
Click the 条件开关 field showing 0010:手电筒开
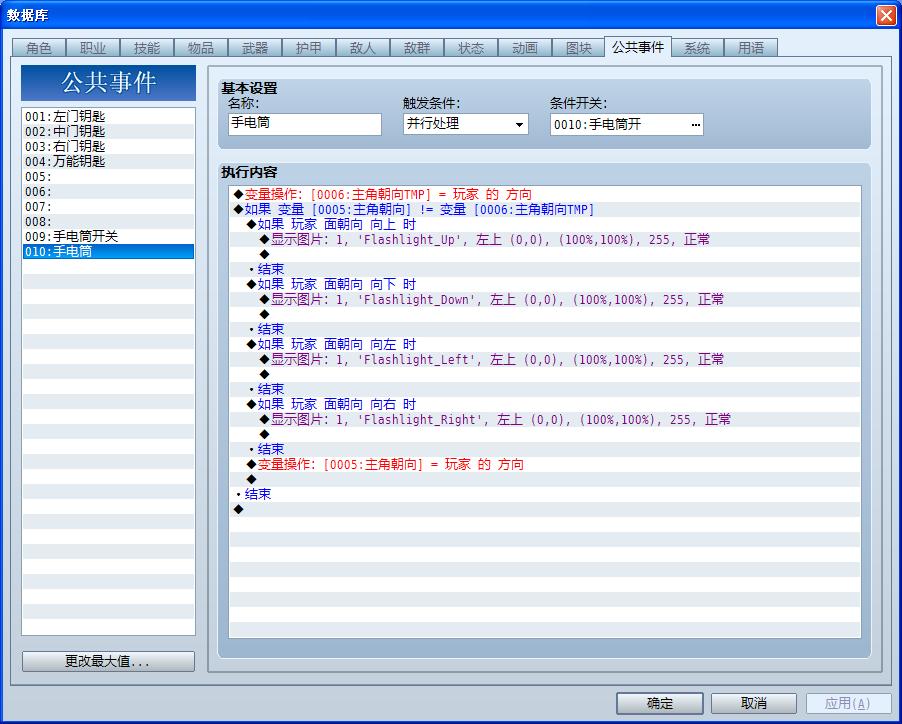tap(626, 124)
